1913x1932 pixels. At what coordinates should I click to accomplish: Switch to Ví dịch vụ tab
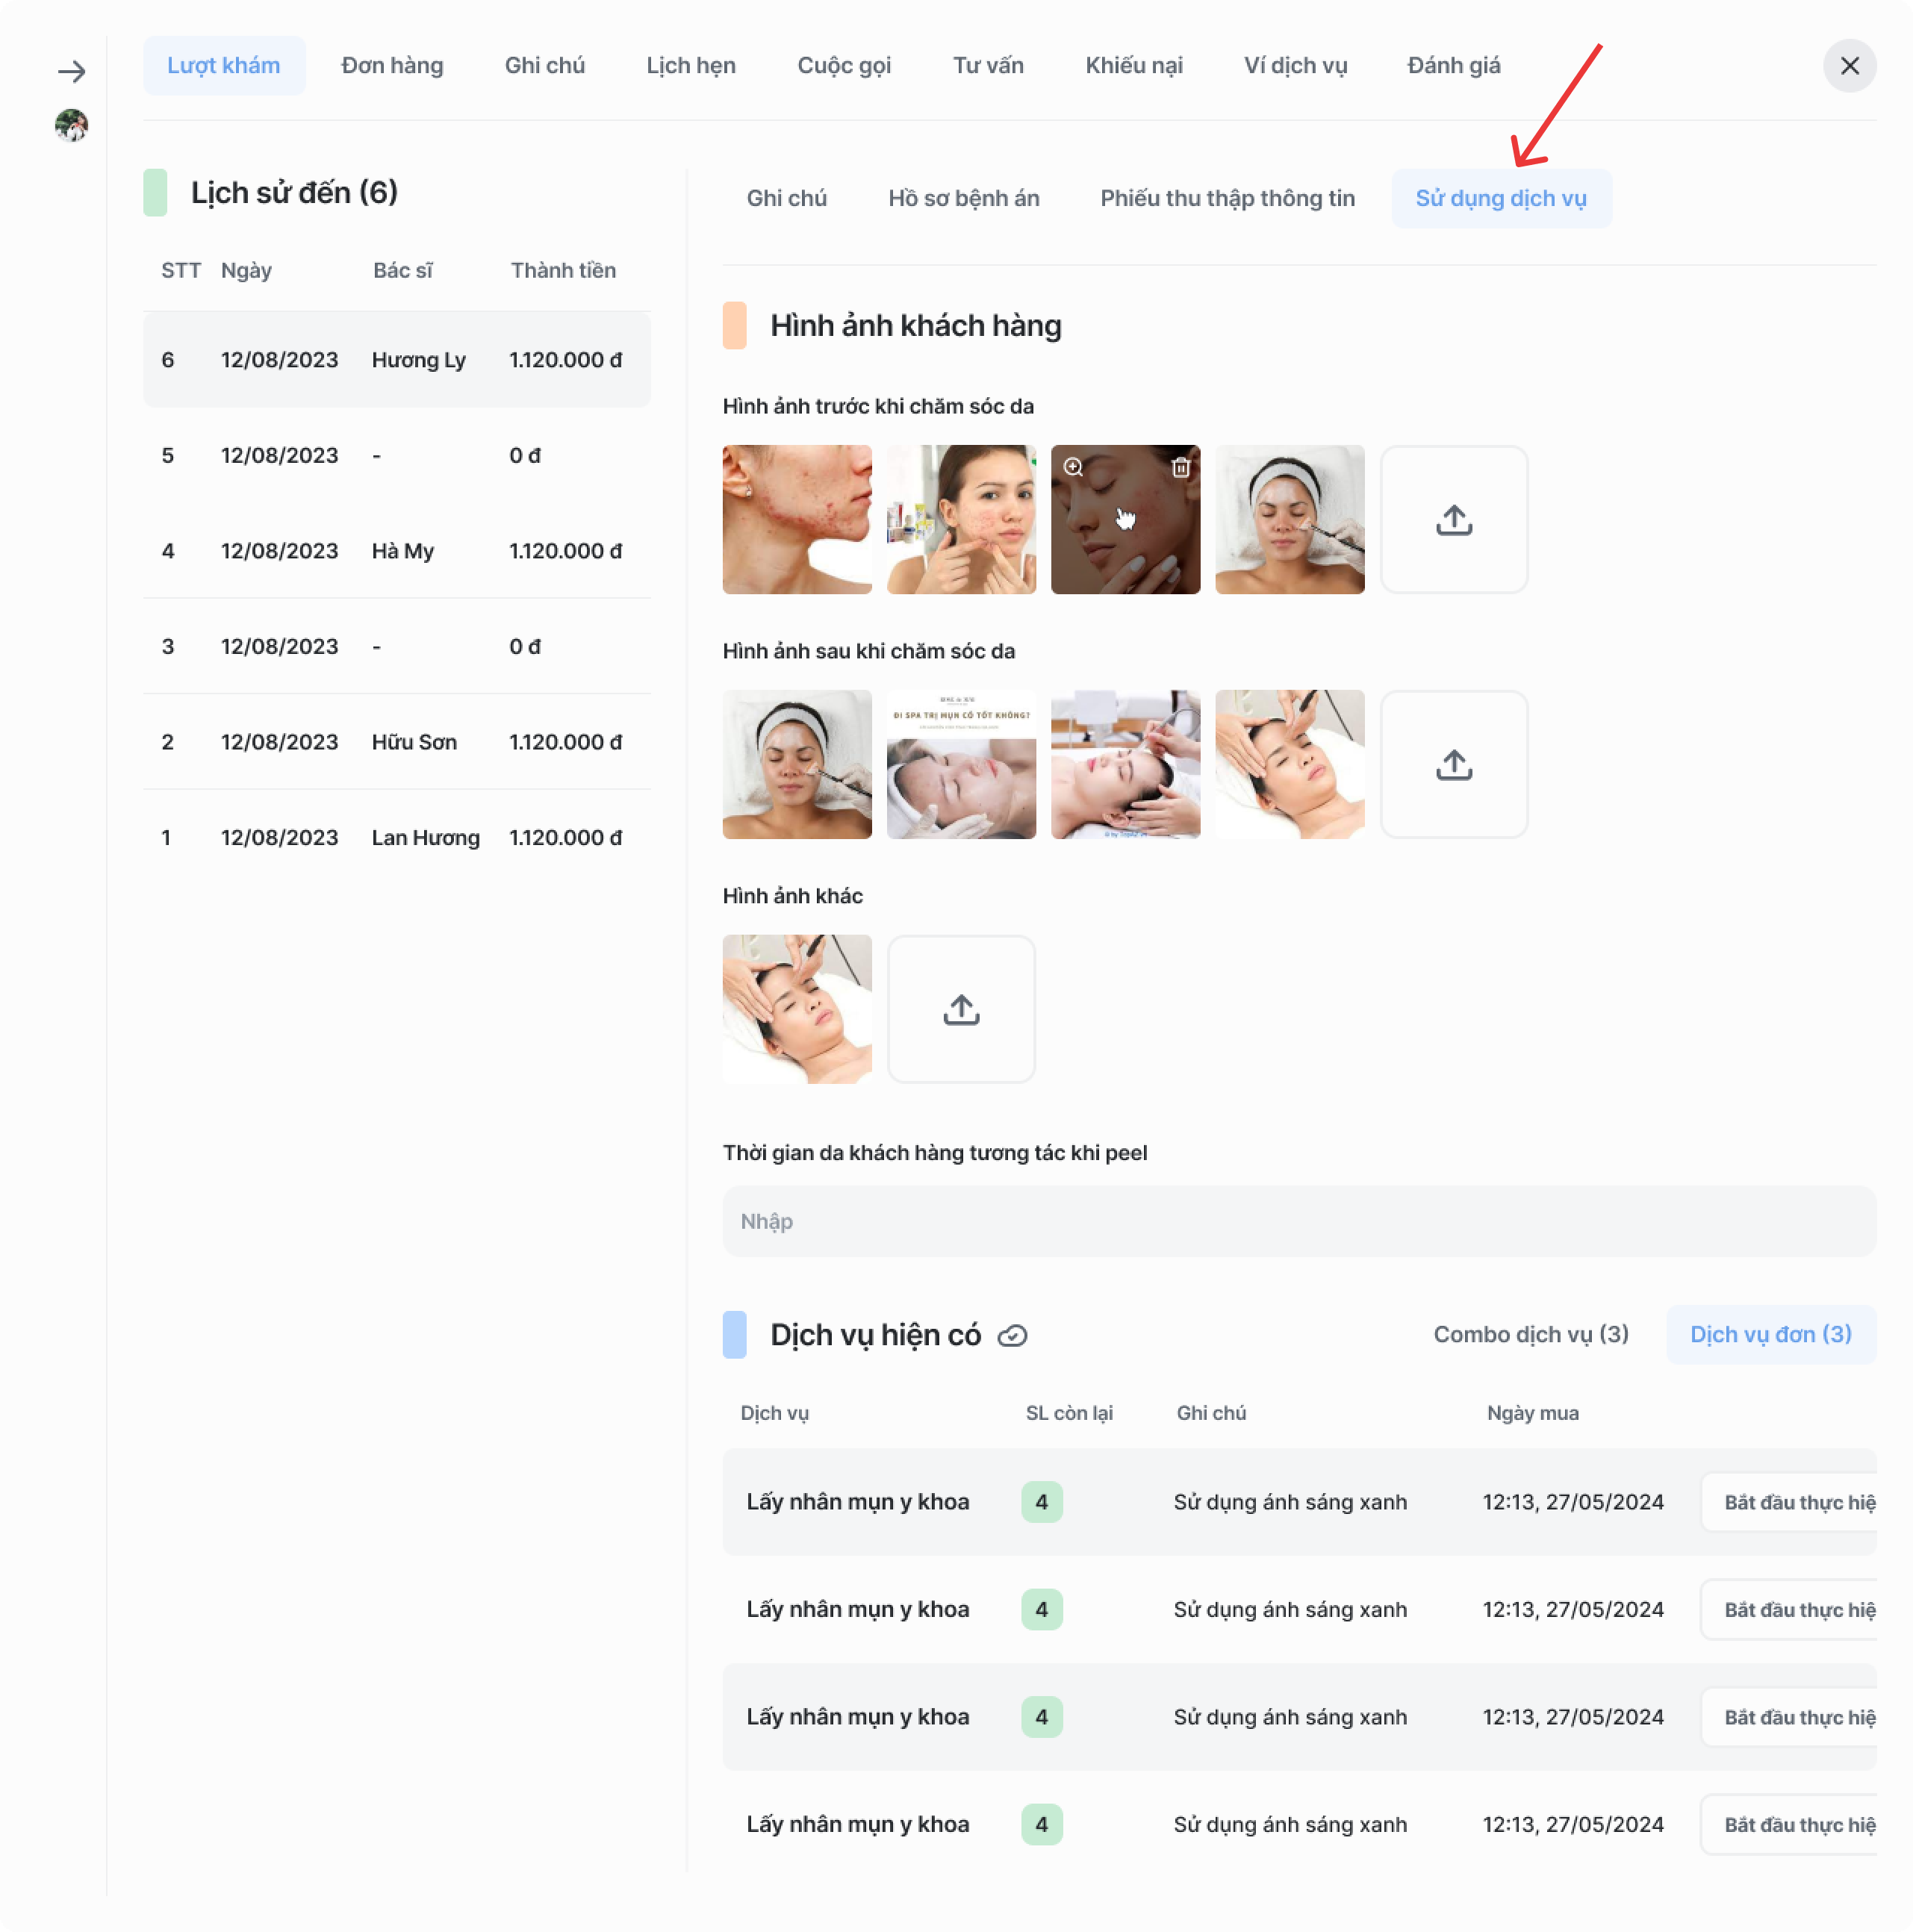(x=1295, y=66)
